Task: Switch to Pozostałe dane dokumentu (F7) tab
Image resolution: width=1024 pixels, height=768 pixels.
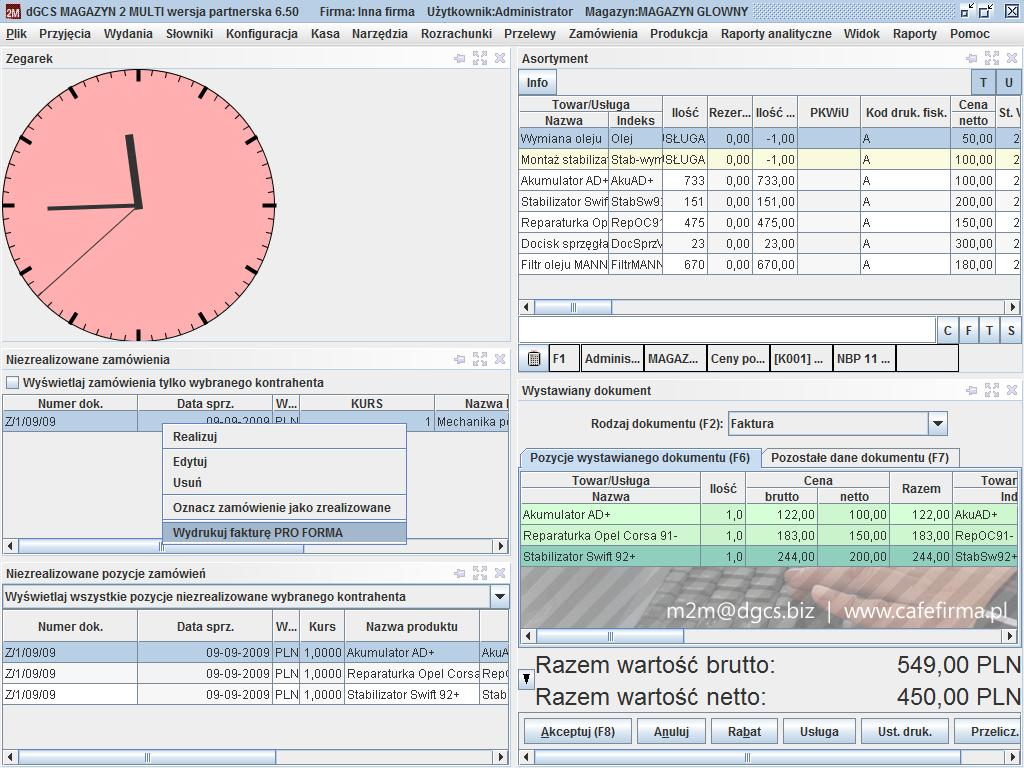Action: tap(859, 457)
